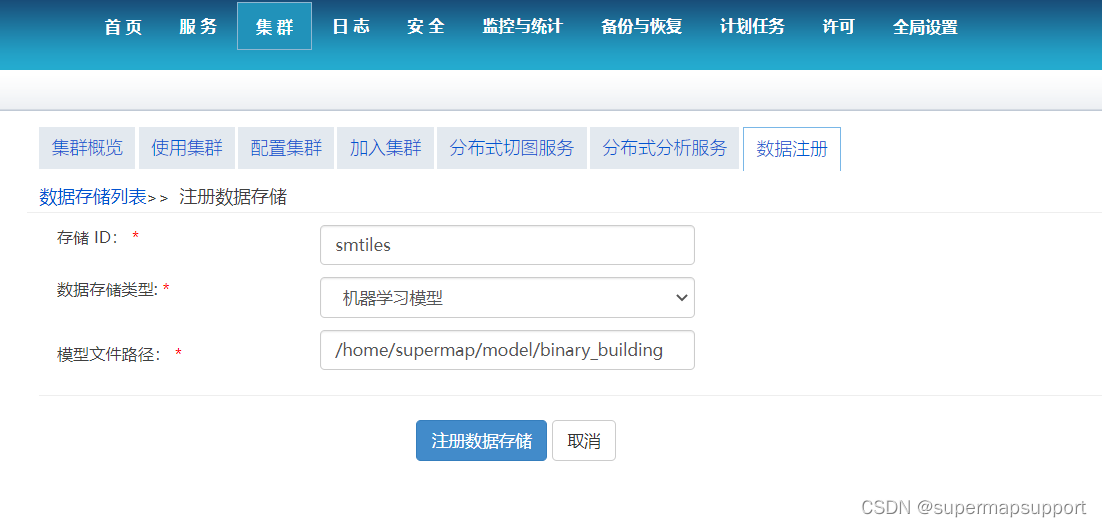Click the 模型文件路径 input field
This screenshot has width=1102, height=527.
coord(507,350)
